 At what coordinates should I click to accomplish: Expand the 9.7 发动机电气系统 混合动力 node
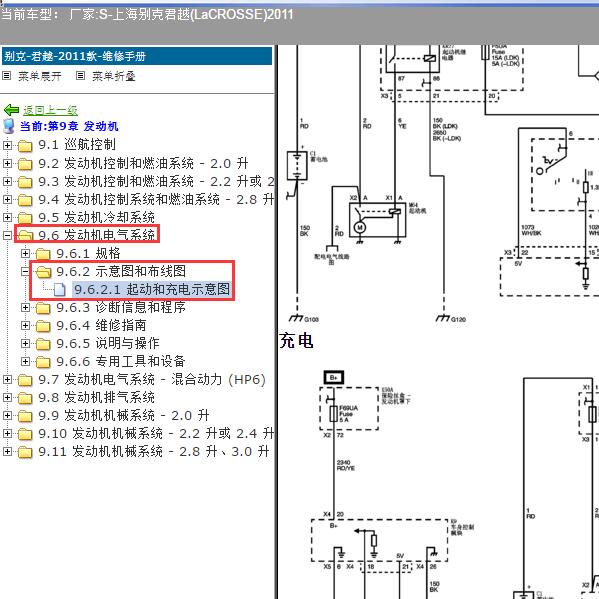(x=7, y=379)
